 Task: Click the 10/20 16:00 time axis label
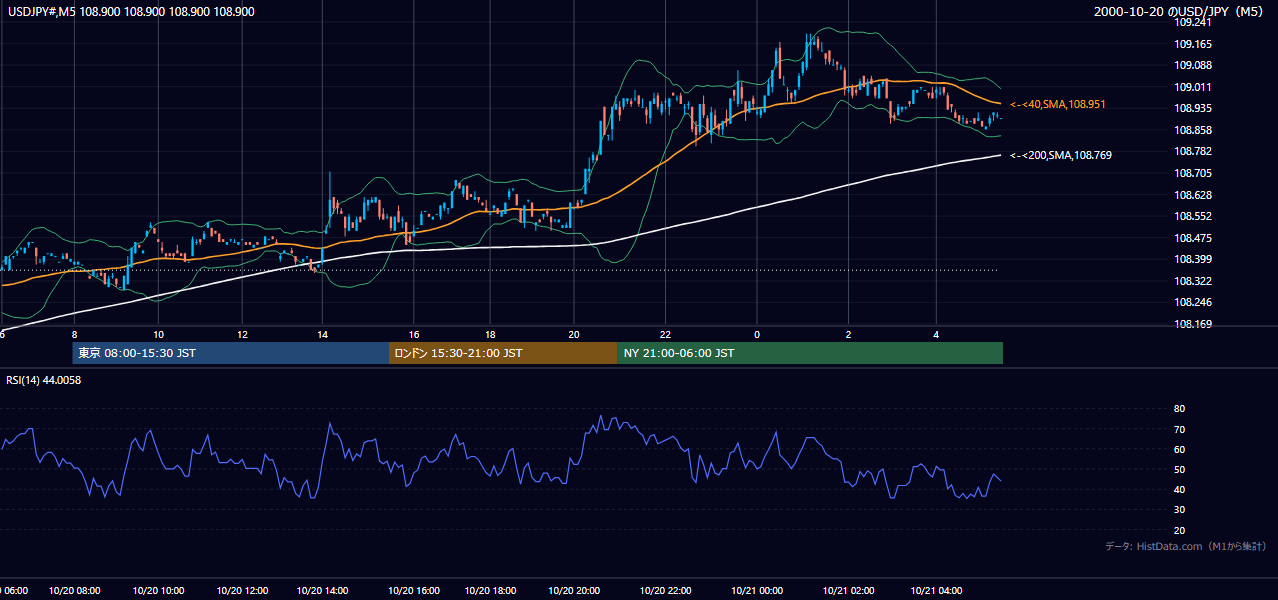click(x=414, y=591)
